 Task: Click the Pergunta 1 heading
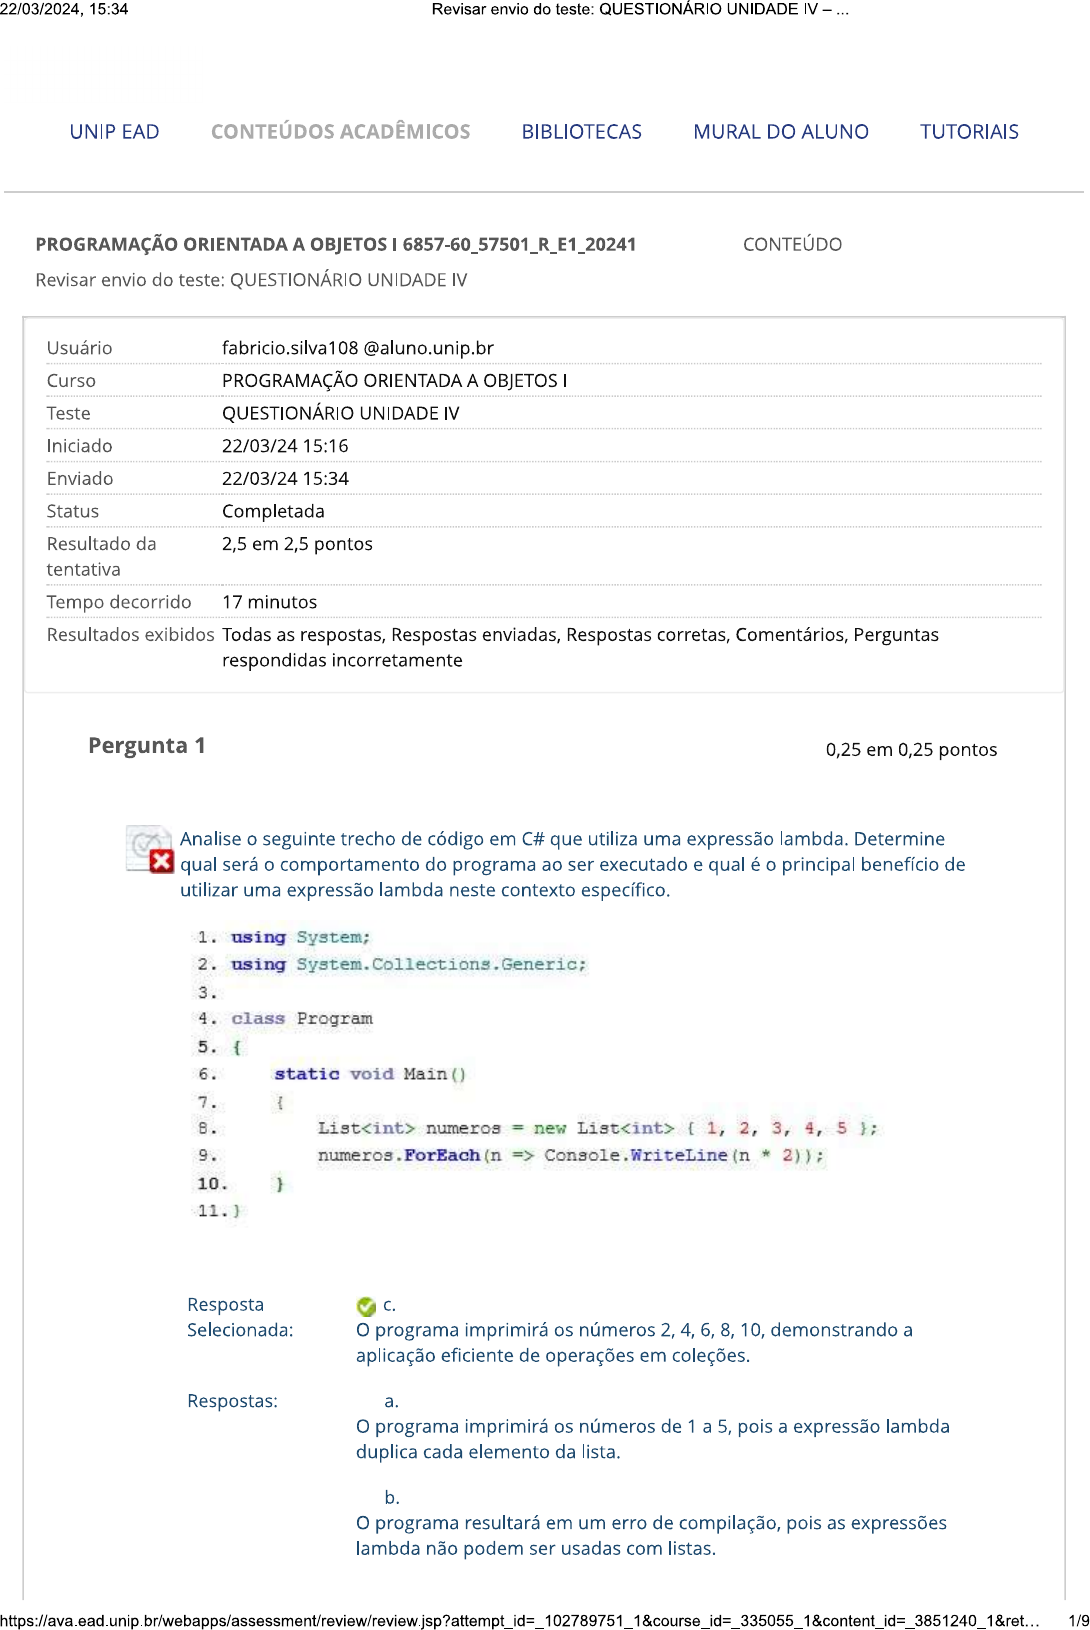147,746
